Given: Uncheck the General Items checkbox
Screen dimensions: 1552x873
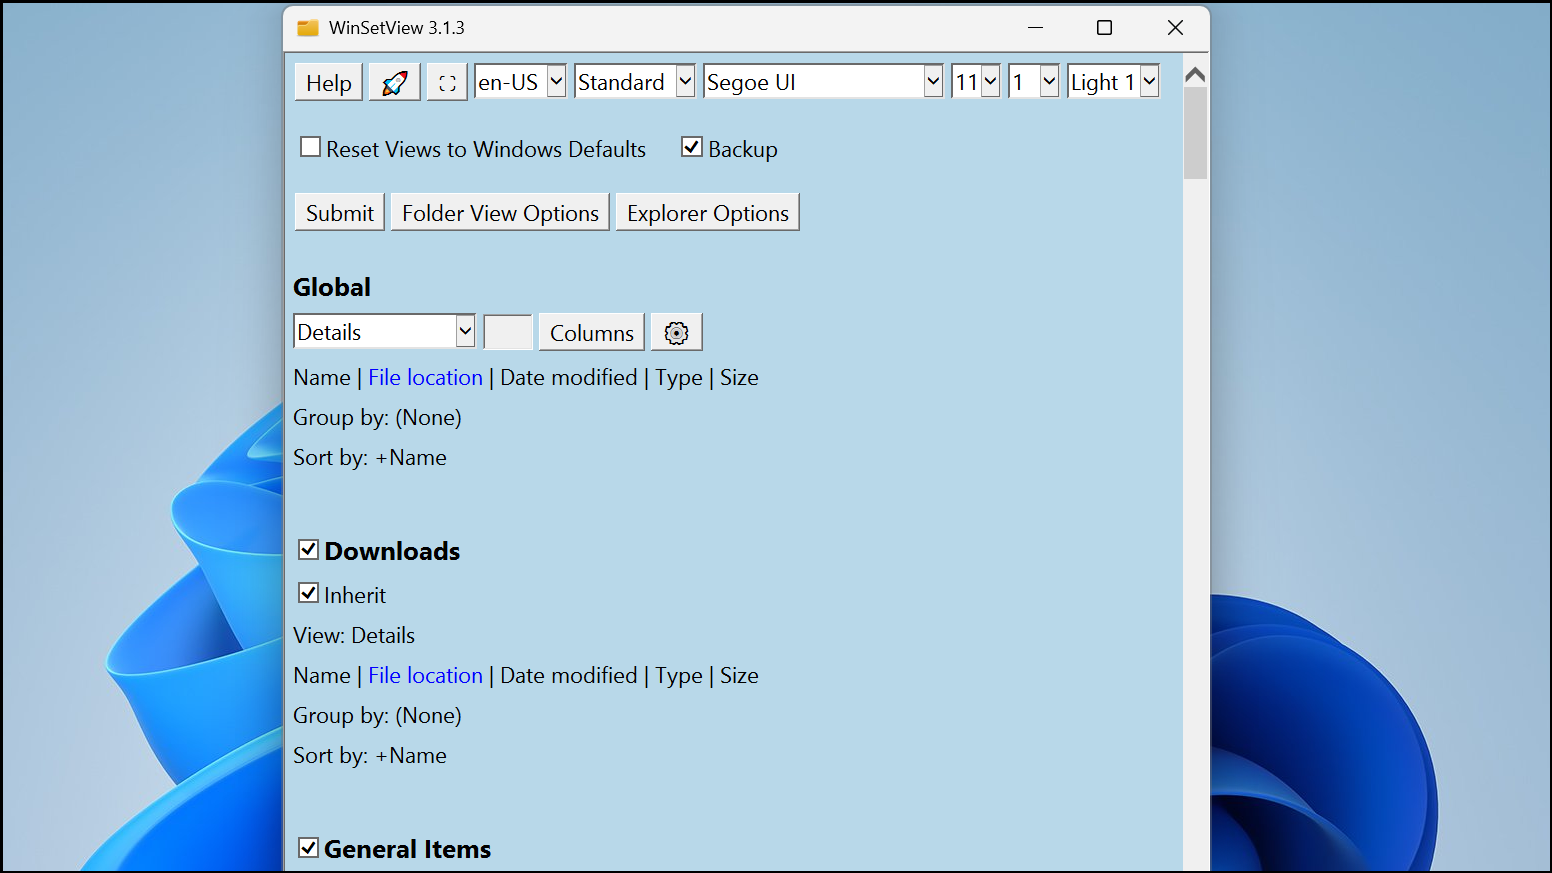Looking at the screenshot, I should [x=309, y=847].
